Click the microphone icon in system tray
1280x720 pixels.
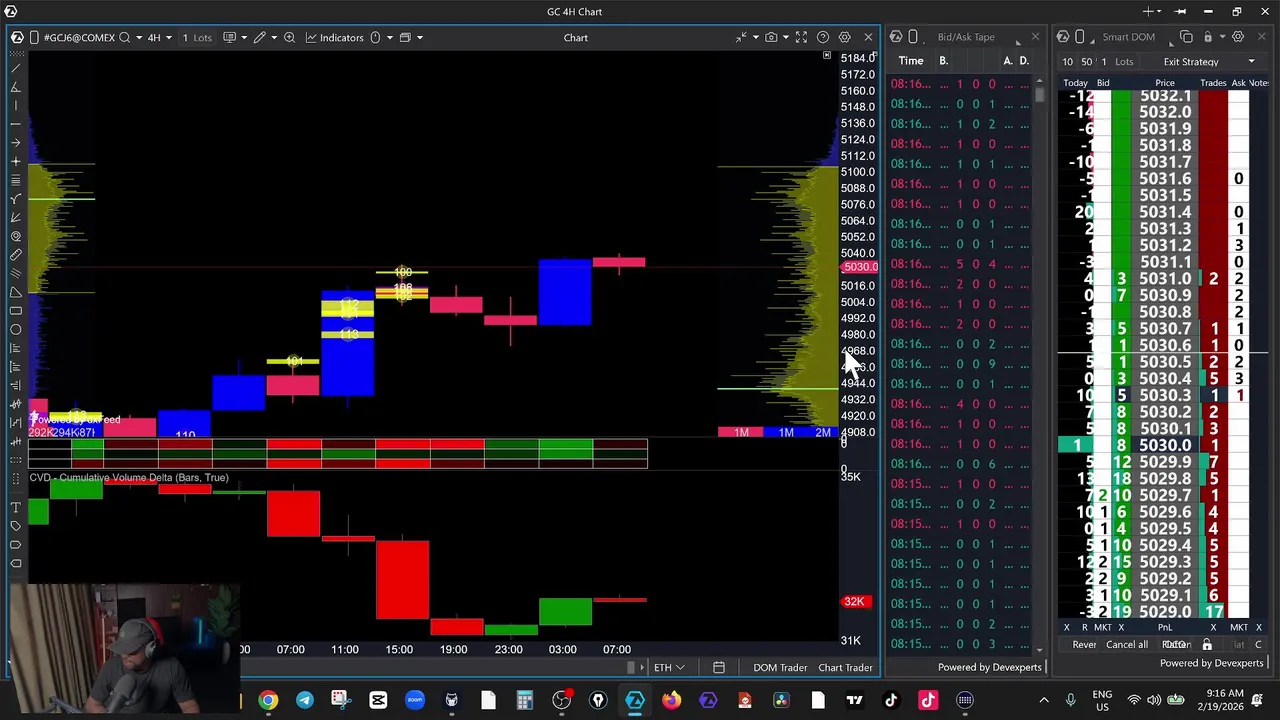[x=1070, y=700]
